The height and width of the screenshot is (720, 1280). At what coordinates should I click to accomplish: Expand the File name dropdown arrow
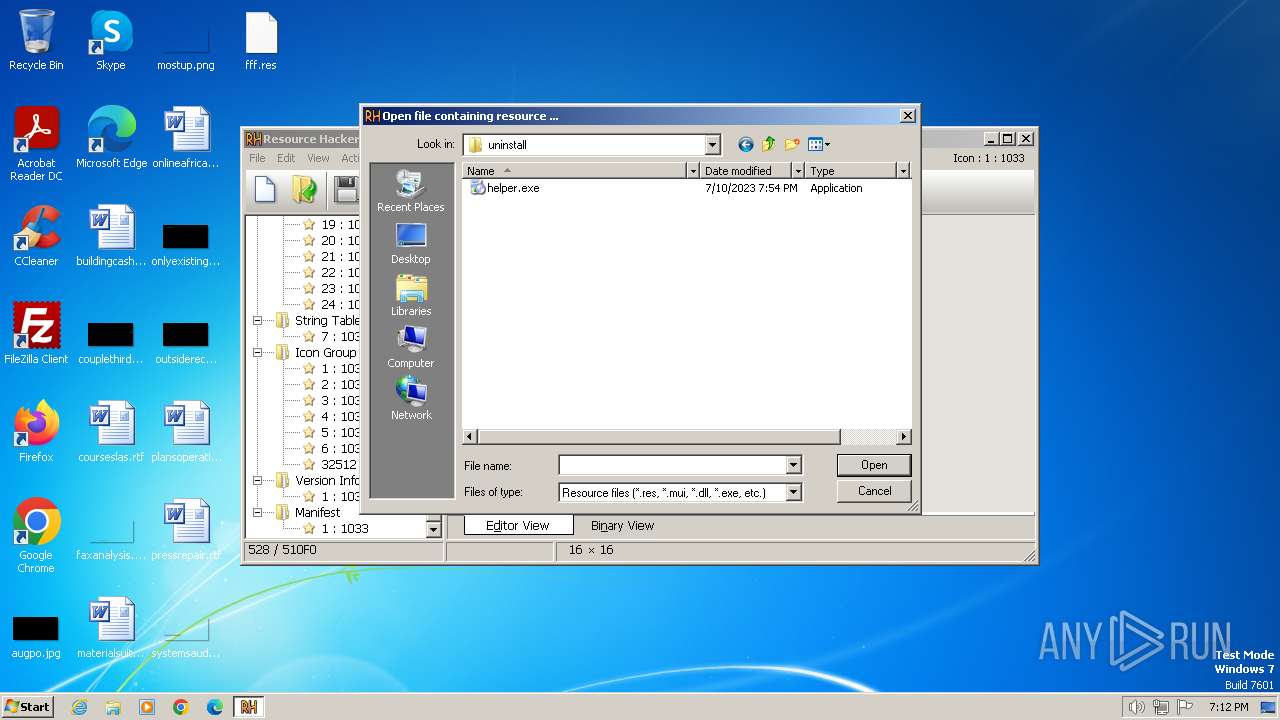coord(793,465)
